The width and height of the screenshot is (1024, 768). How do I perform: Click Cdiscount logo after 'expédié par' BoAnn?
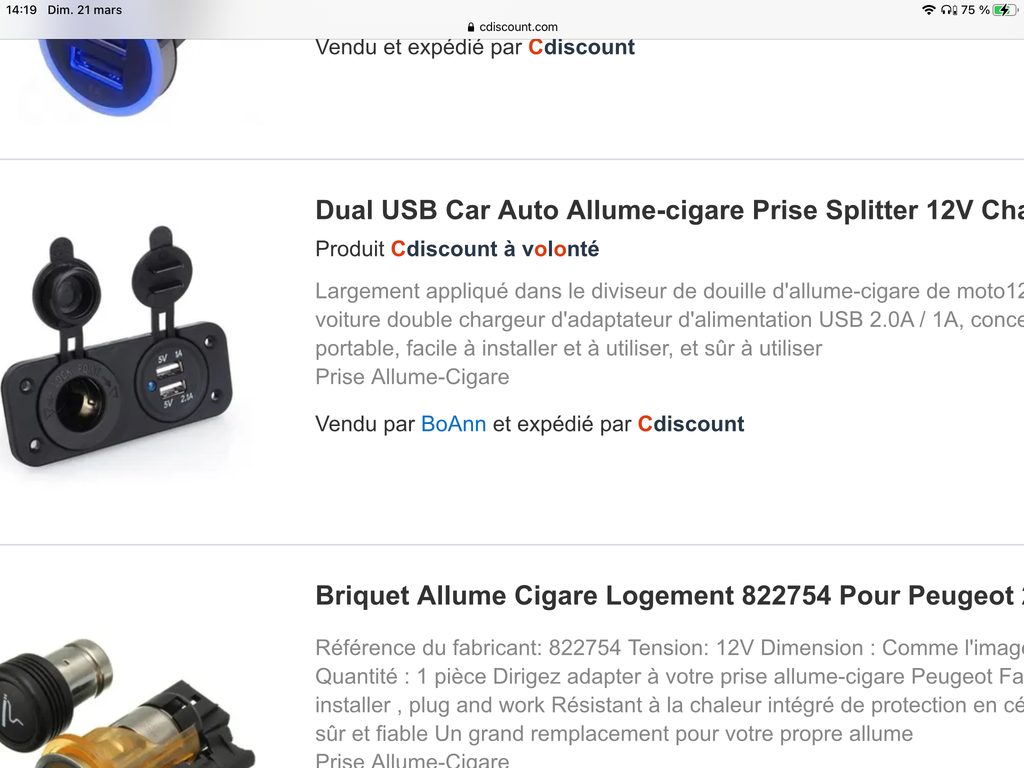[x=691, y=424]
